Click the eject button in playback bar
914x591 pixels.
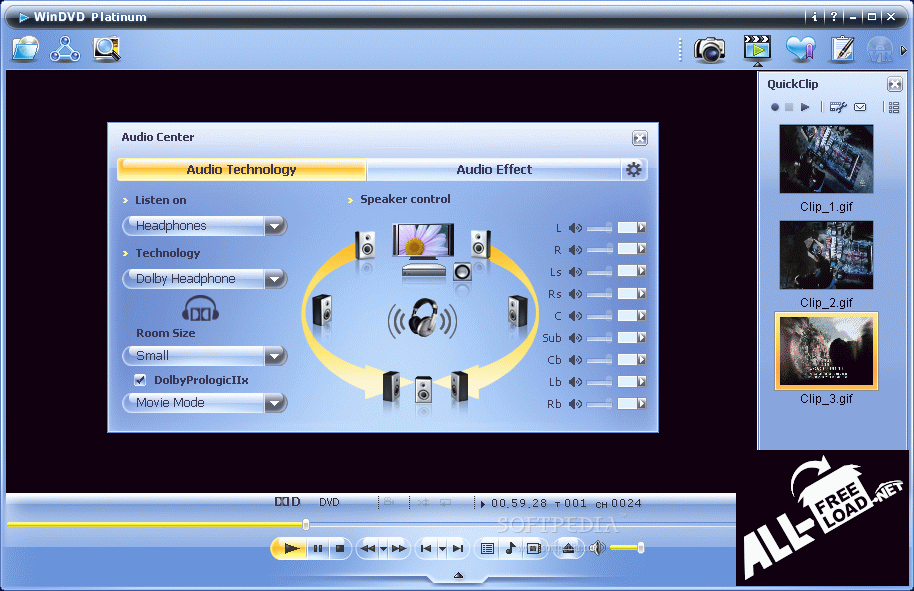point(569,548)
